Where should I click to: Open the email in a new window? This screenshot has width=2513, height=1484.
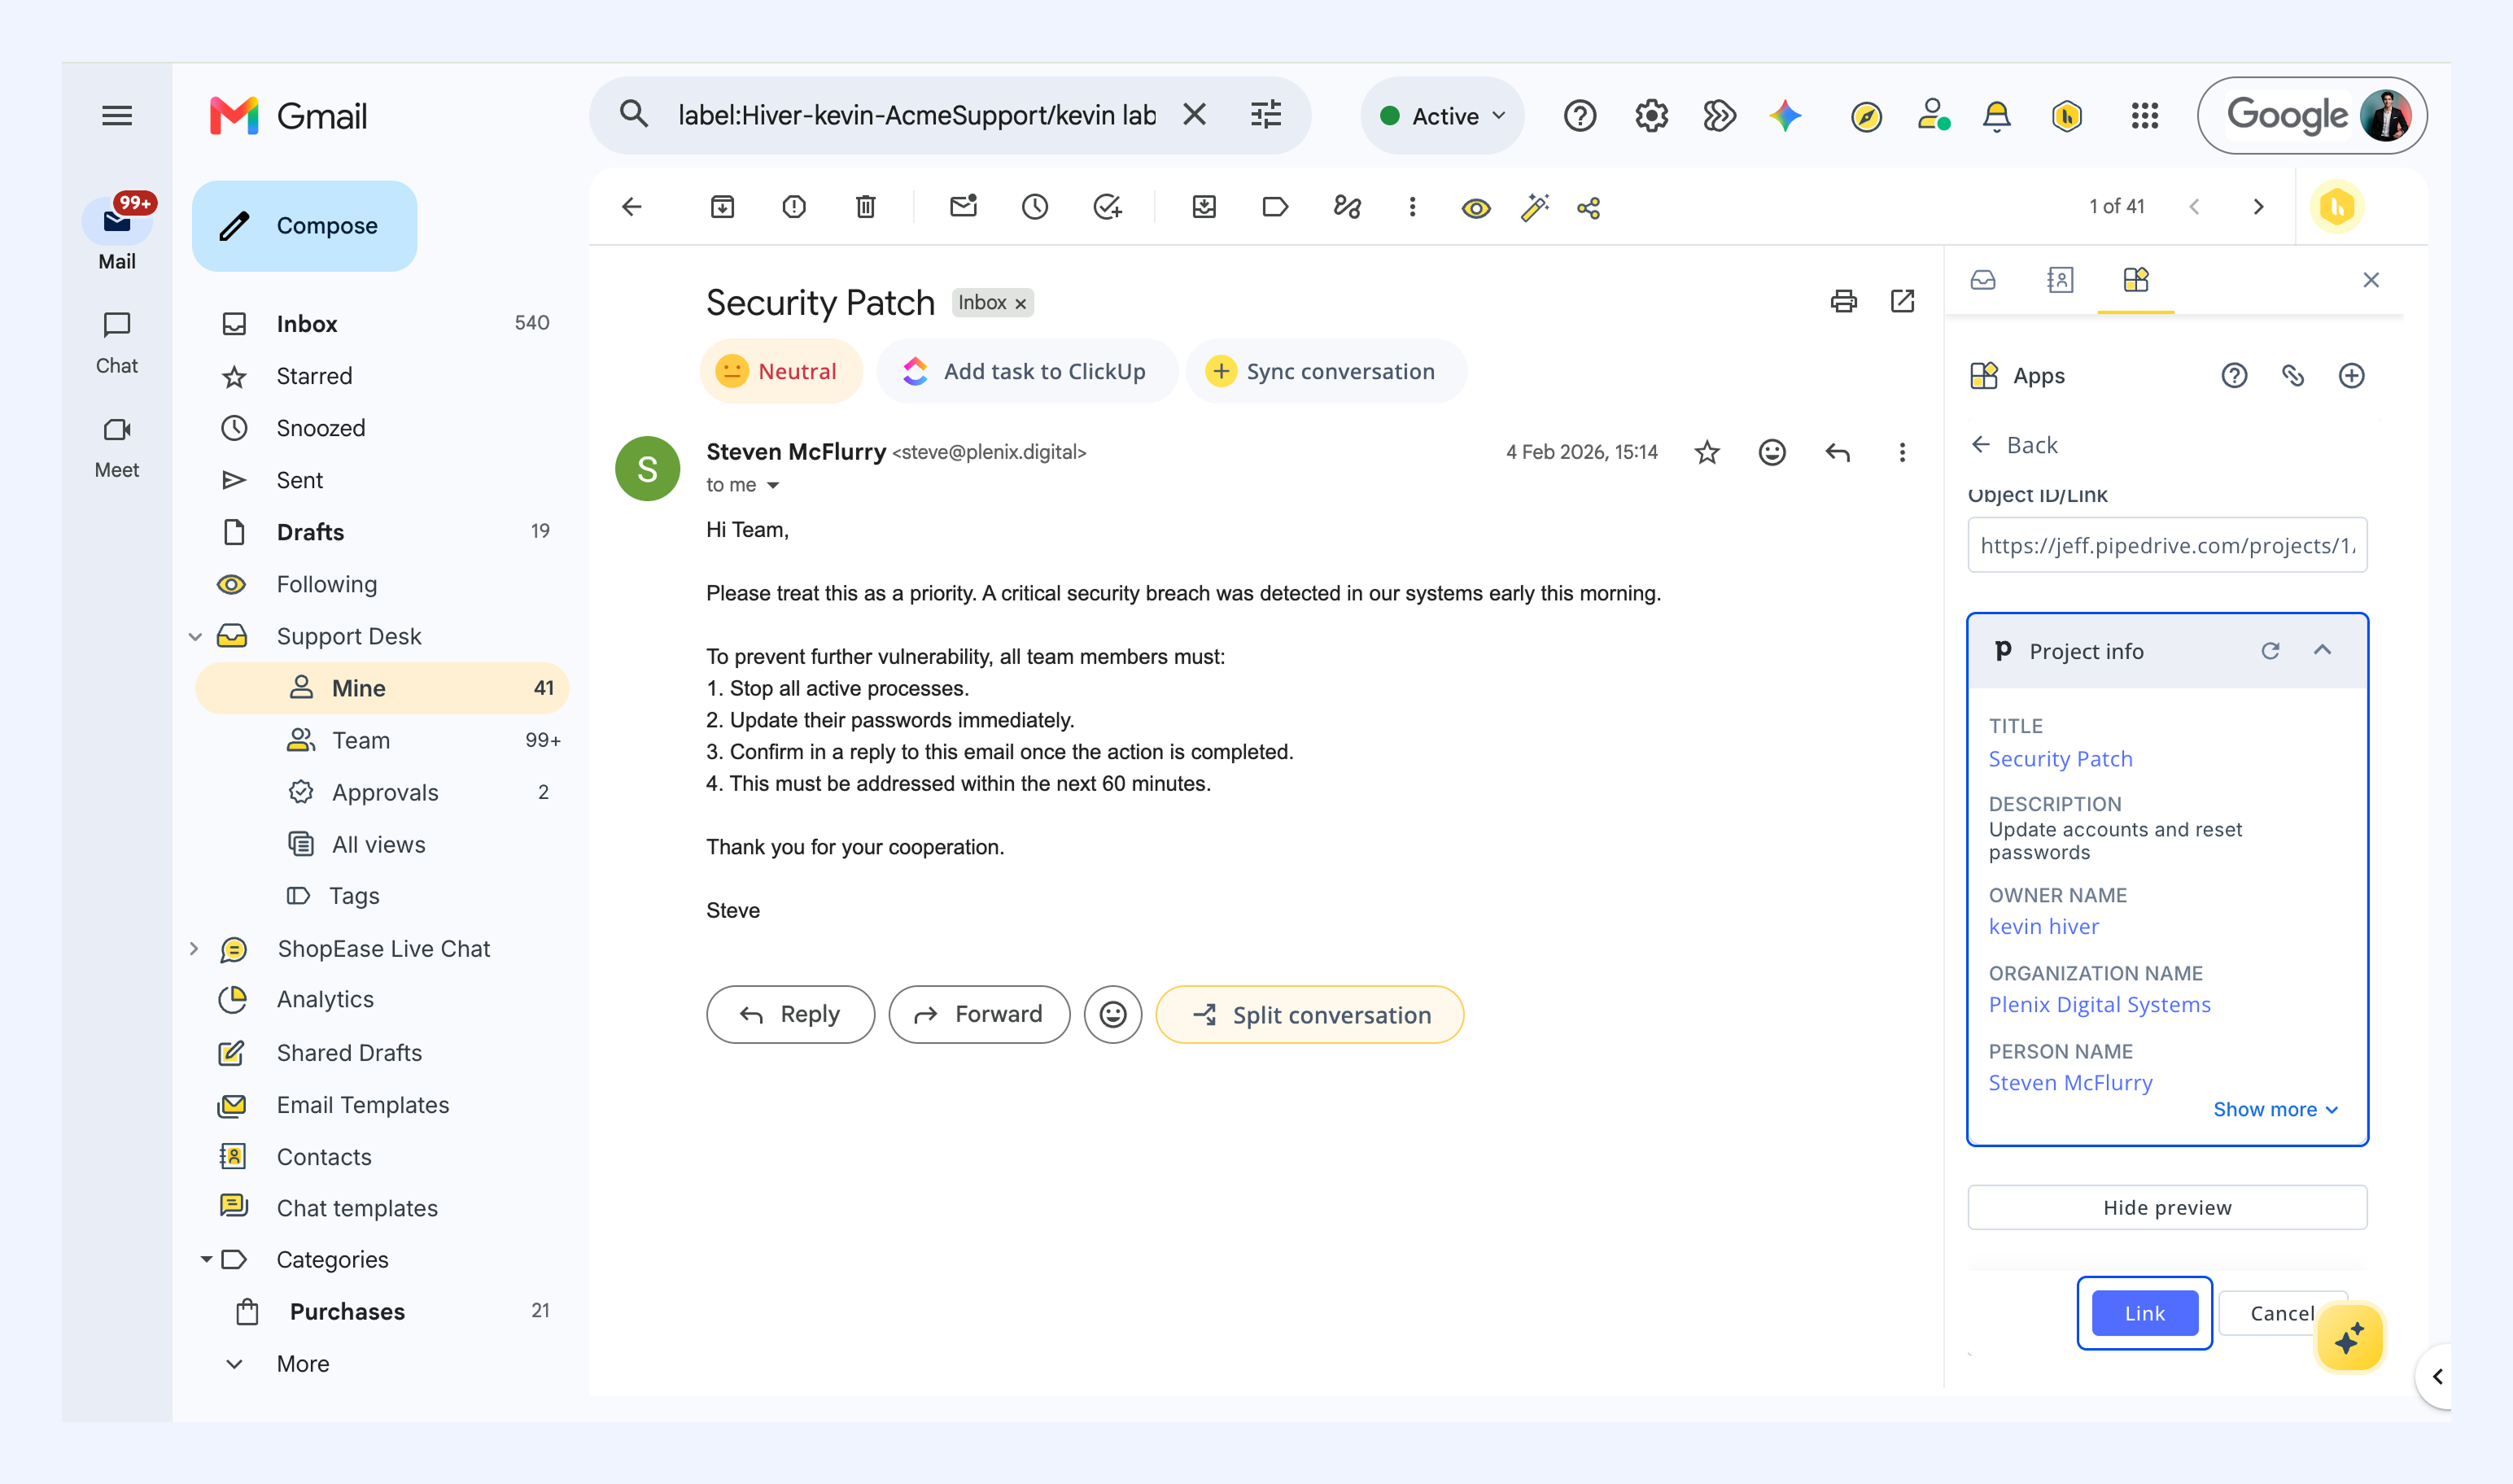pyautogui.click(x=1903, y=301)
